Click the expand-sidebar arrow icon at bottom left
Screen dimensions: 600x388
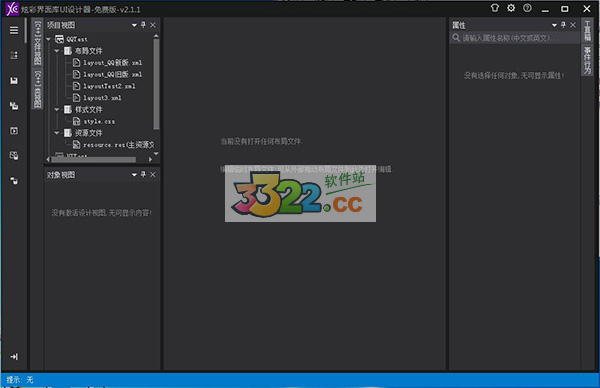tap(14, 357)
